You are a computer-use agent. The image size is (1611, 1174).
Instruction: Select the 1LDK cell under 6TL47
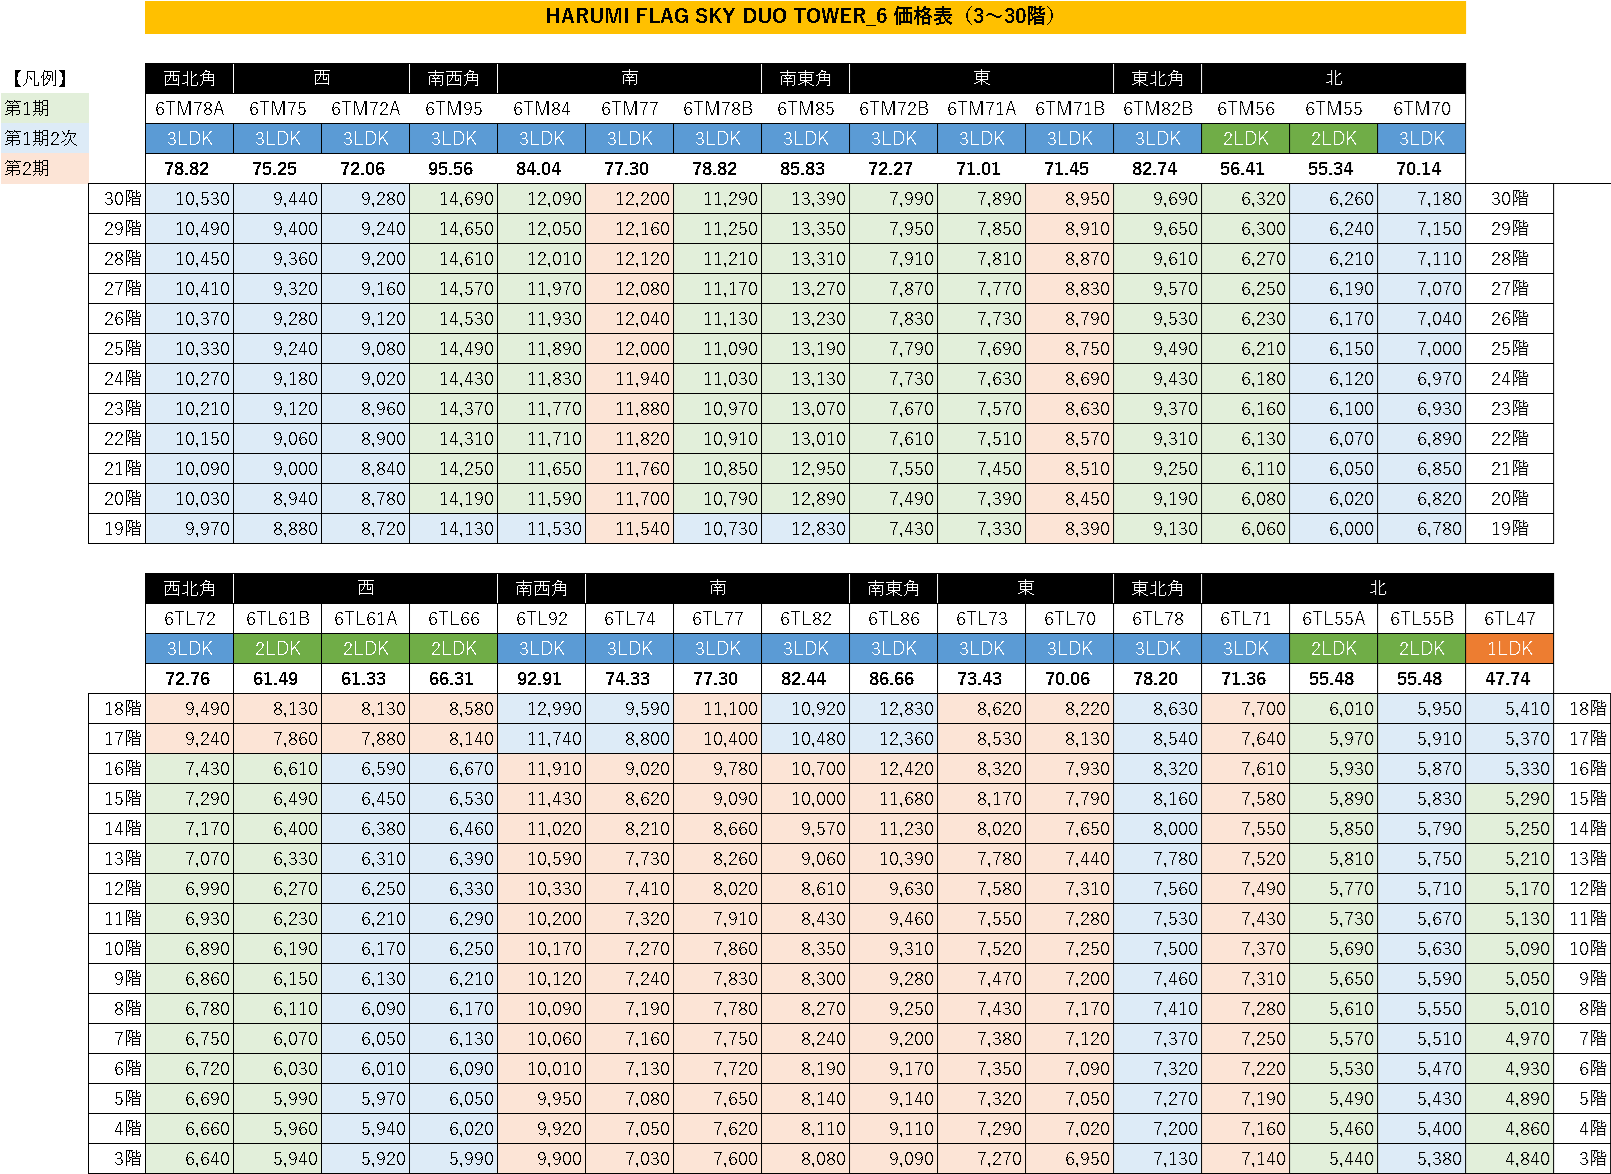tap(1509, 648)
